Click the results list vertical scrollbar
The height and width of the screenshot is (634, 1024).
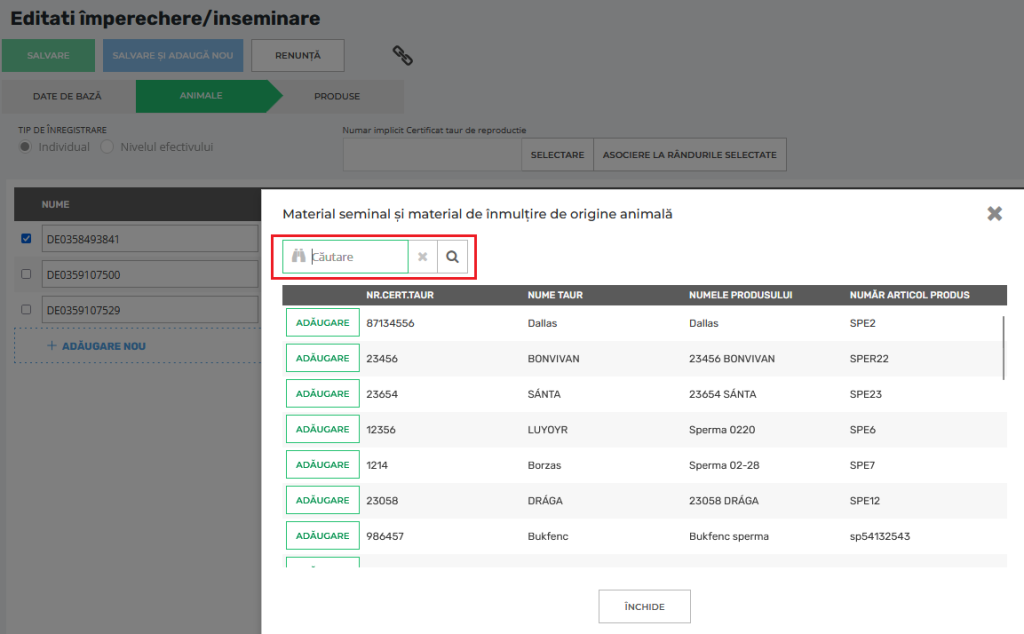coord(1005,347)
